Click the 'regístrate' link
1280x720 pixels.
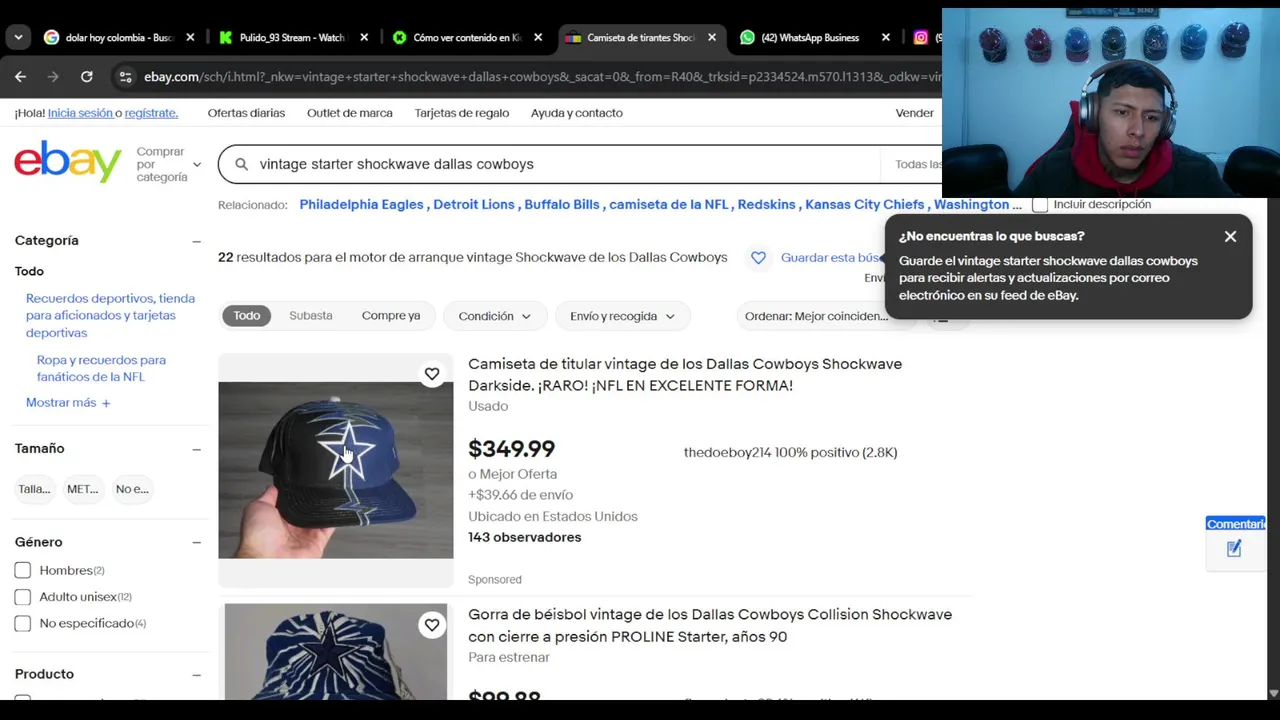click(x=151, y=113)
